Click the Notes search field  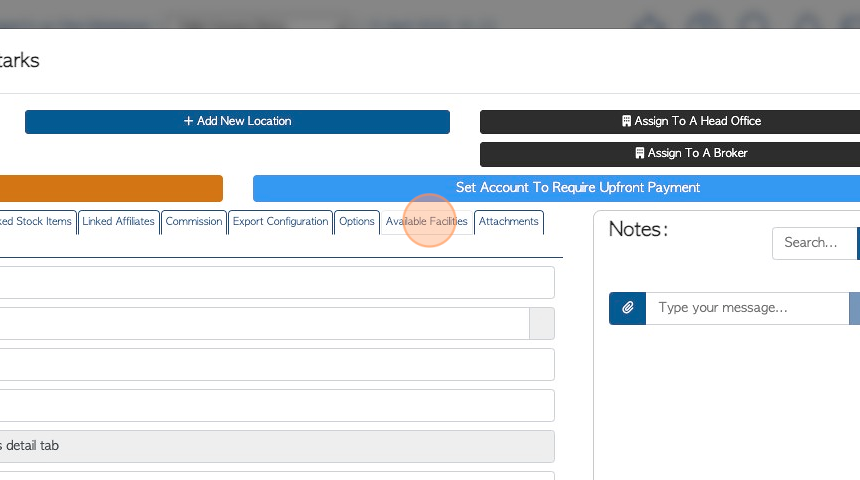click(815, 243)
